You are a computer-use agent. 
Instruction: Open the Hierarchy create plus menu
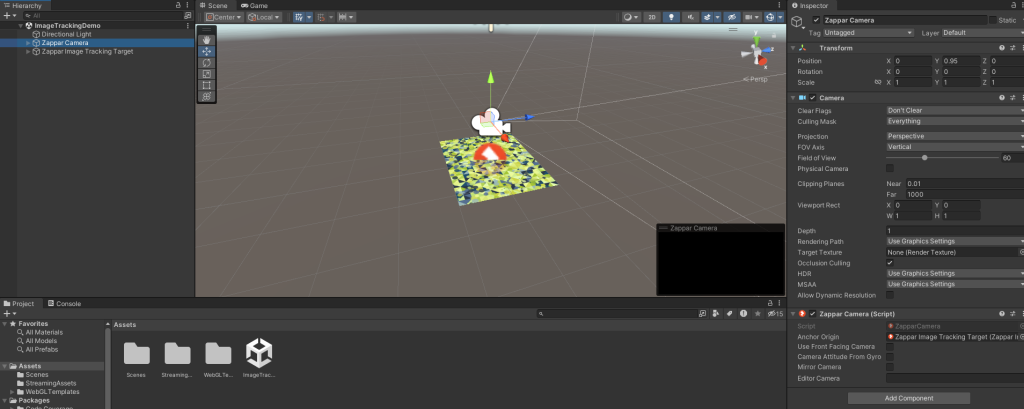tap(8, 15)
